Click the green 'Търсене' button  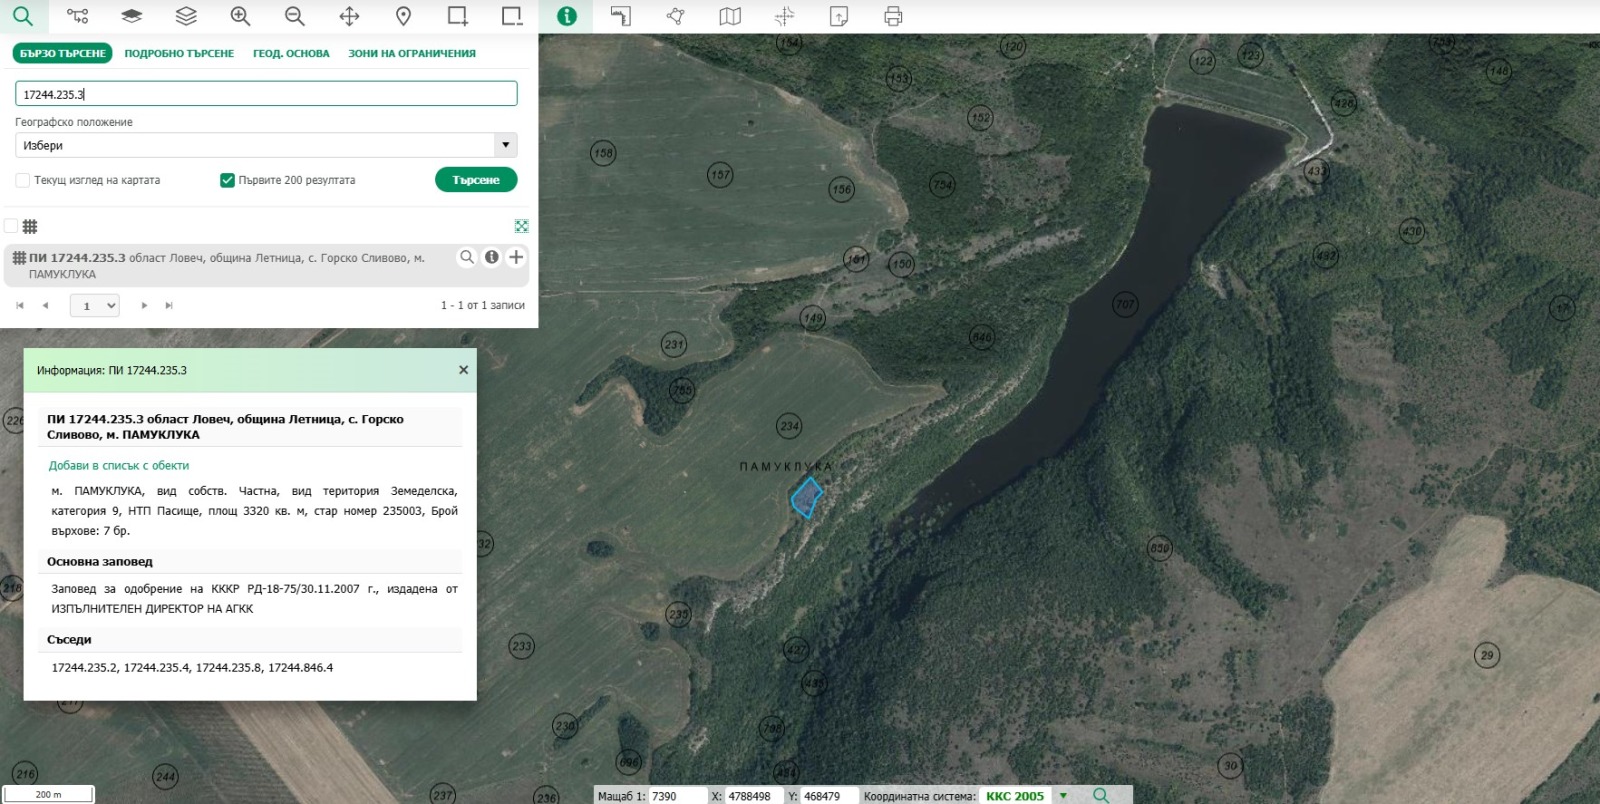(x=476, y=180)
